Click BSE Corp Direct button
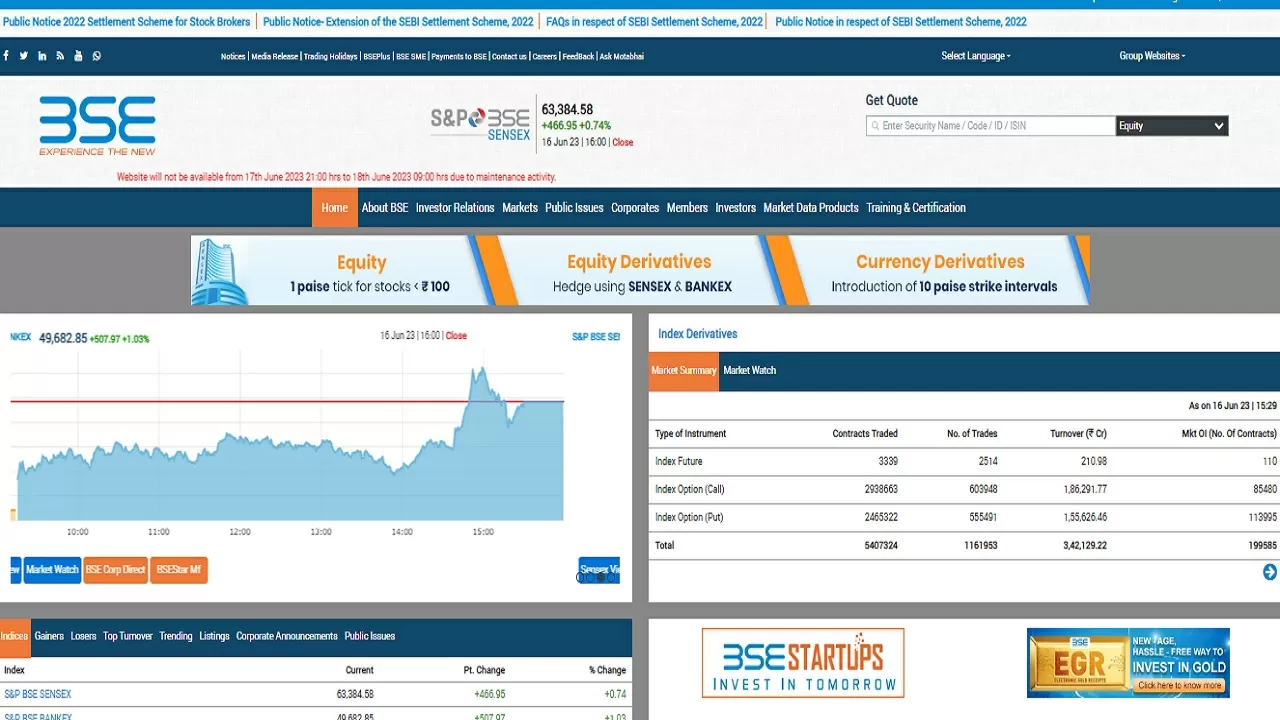The image size is (1280, 720). pos(115,570)
